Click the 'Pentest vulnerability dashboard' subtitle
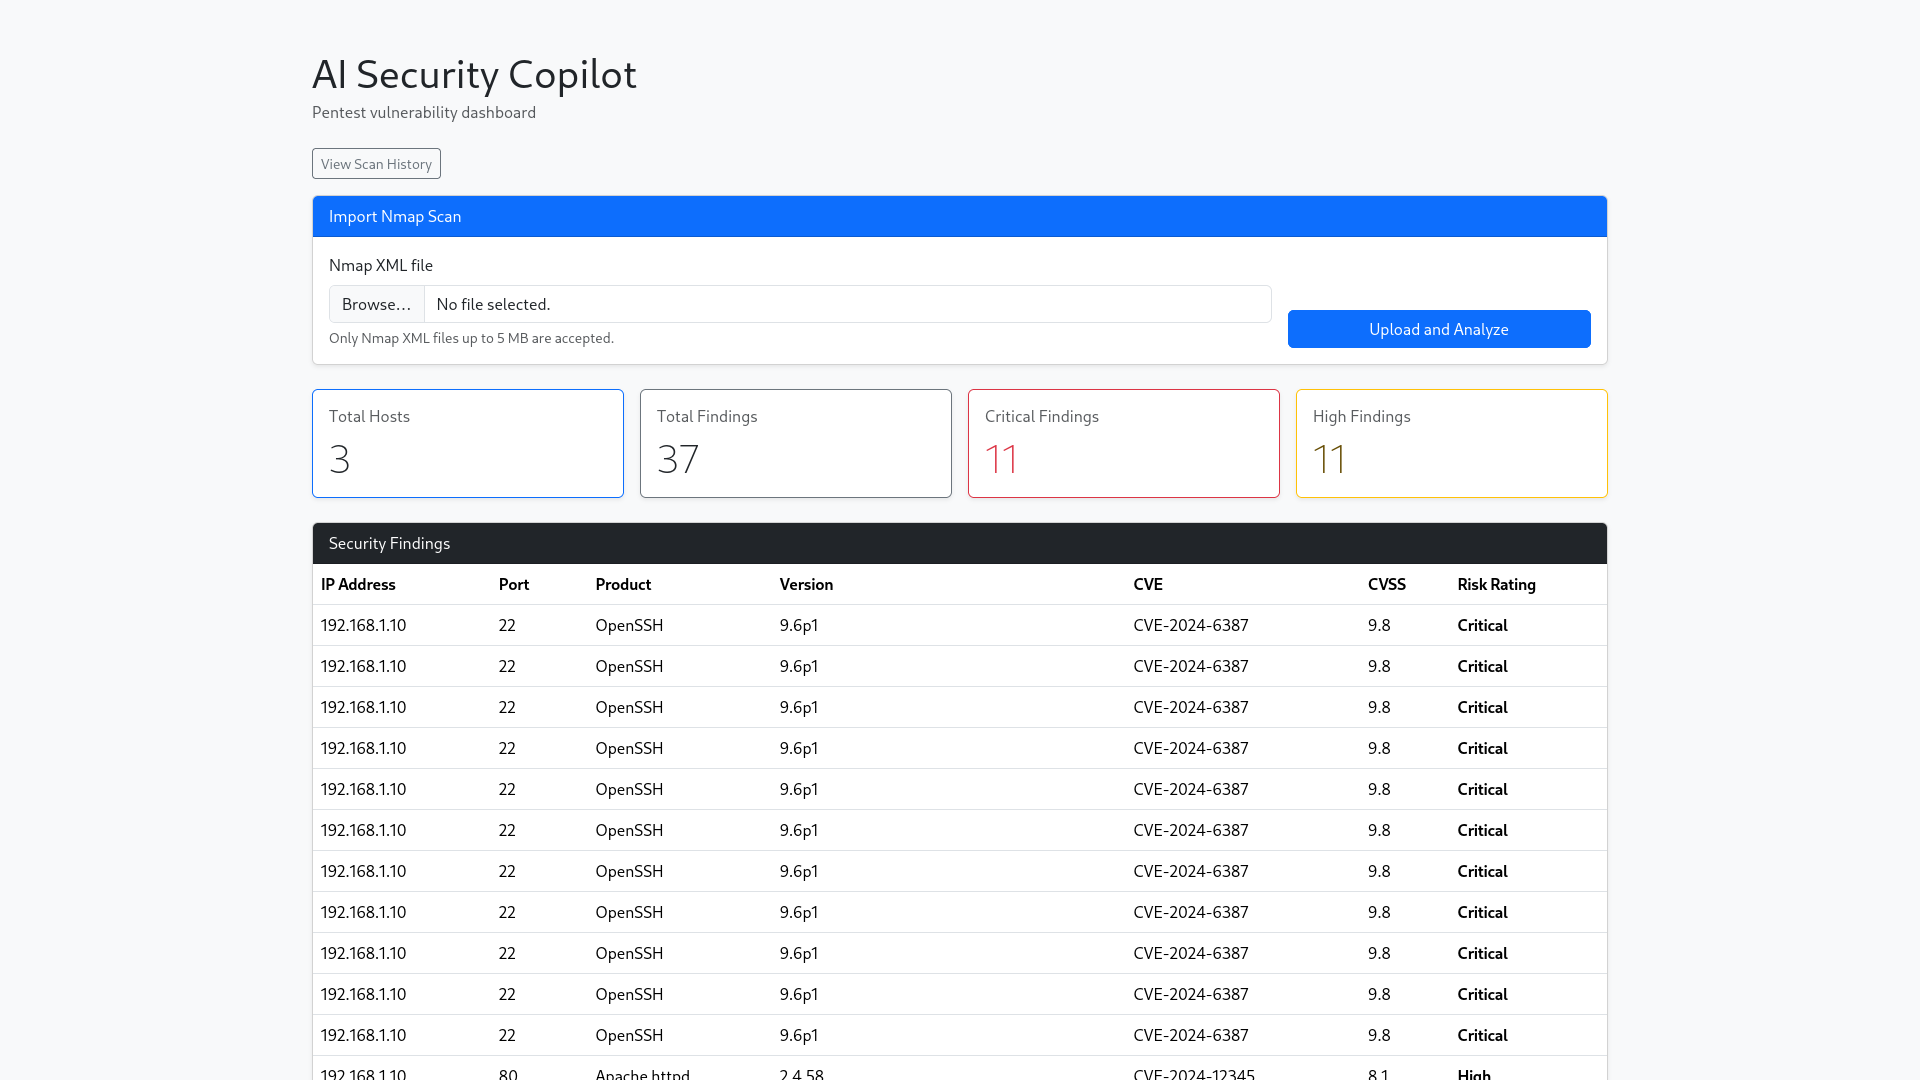 point(424,112)
